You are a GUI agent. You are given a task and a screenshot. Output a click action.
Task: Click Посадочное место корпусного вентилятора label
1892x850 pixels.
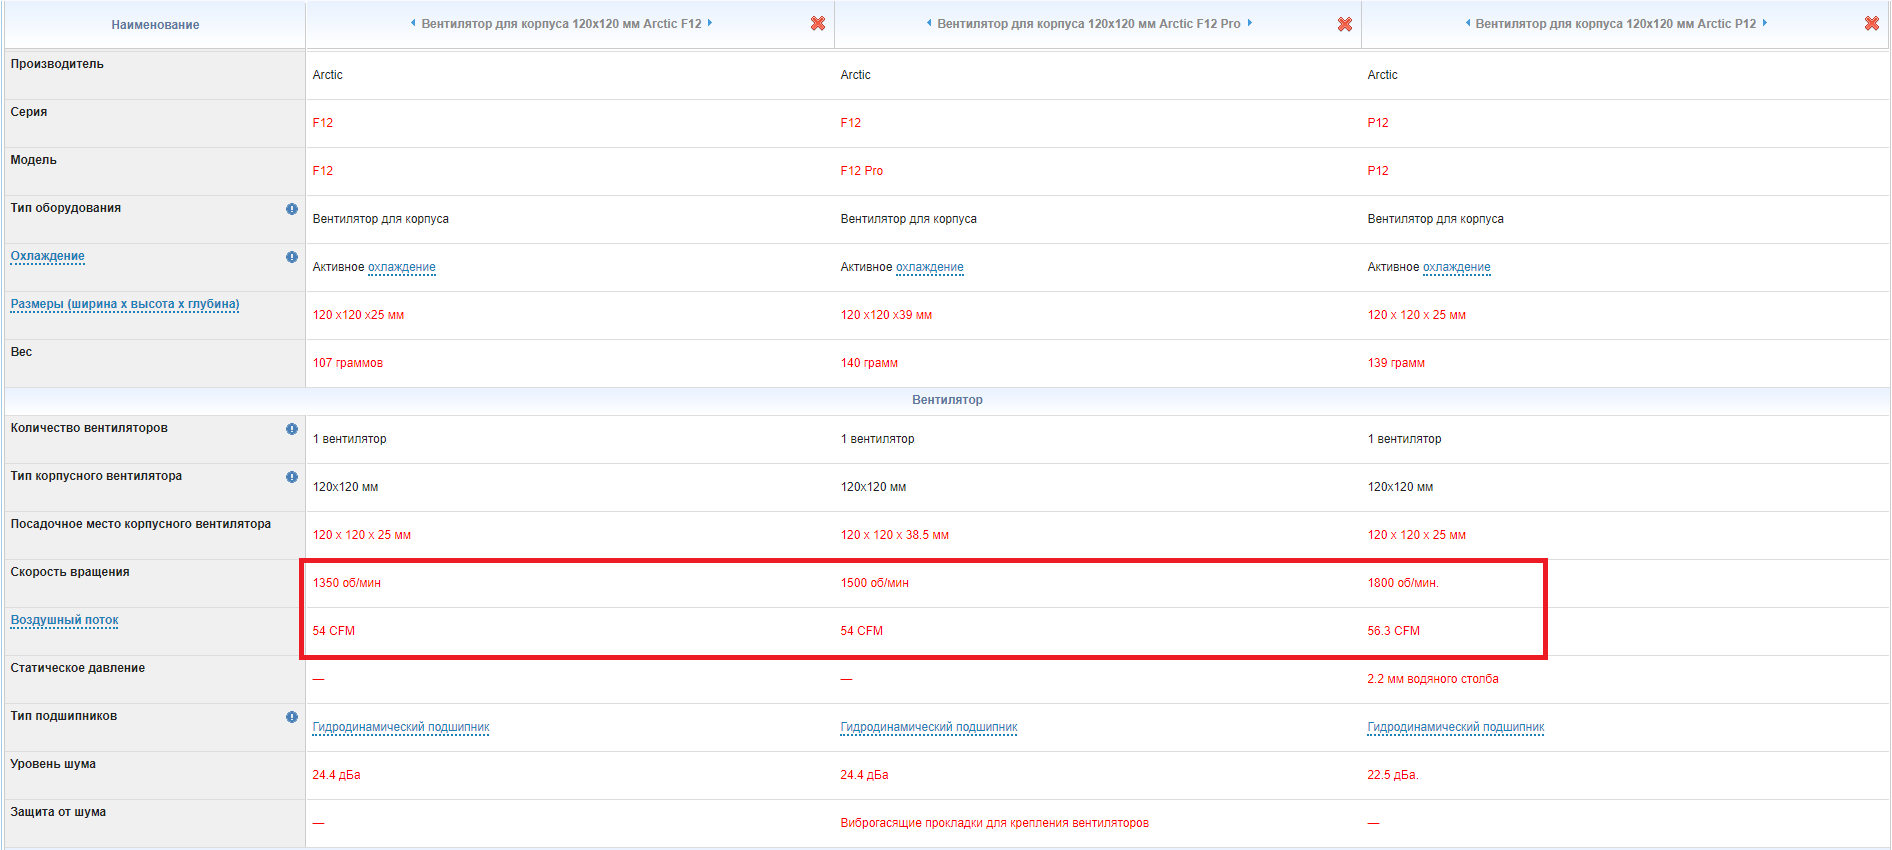141,524
